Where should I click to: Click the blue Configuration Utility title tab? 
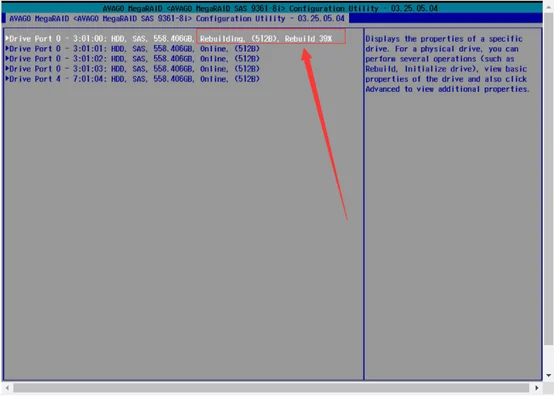176,18
